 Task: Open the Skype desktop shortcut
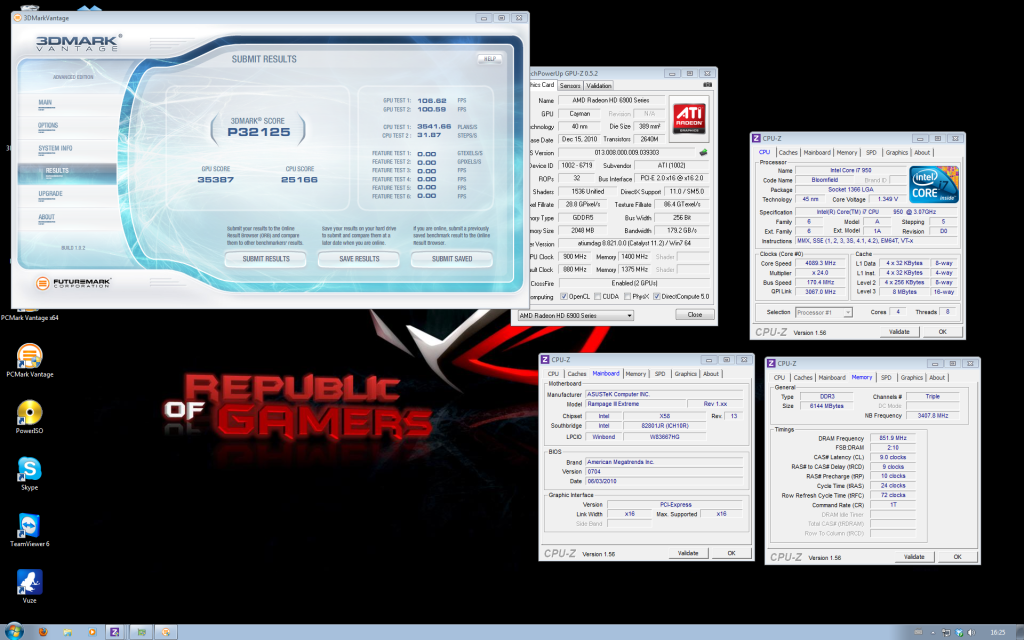pyautogui.click(x=29, y=473)
